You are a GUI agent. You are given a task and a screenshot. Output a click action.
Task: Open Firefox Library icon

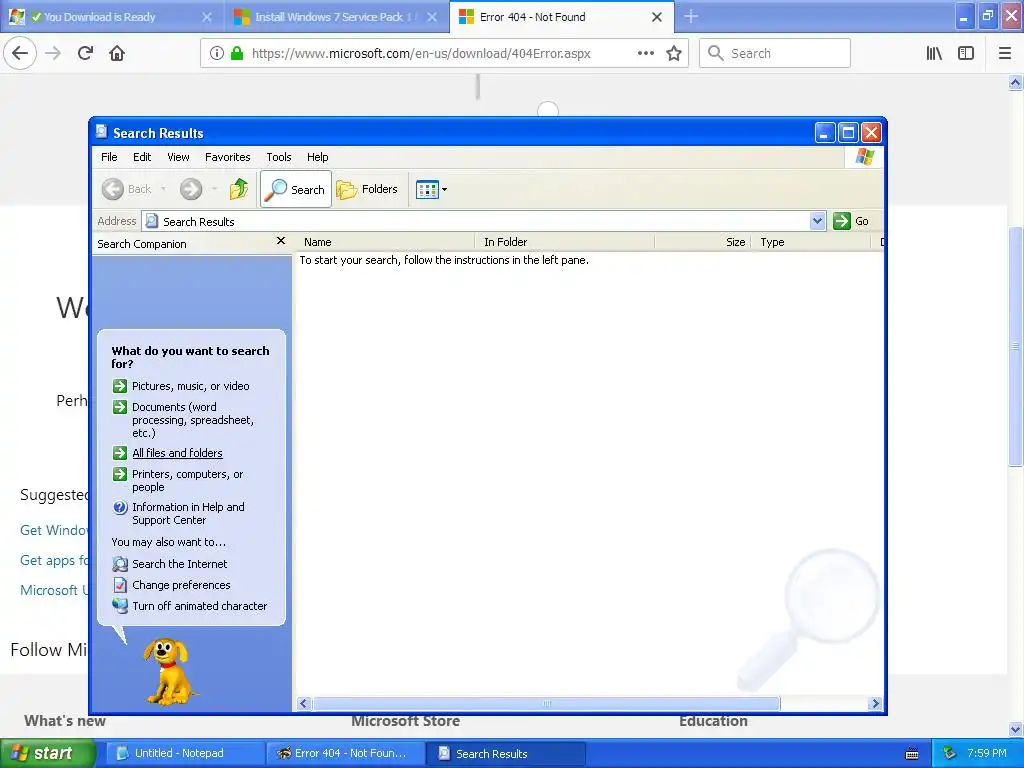(934, 54)
